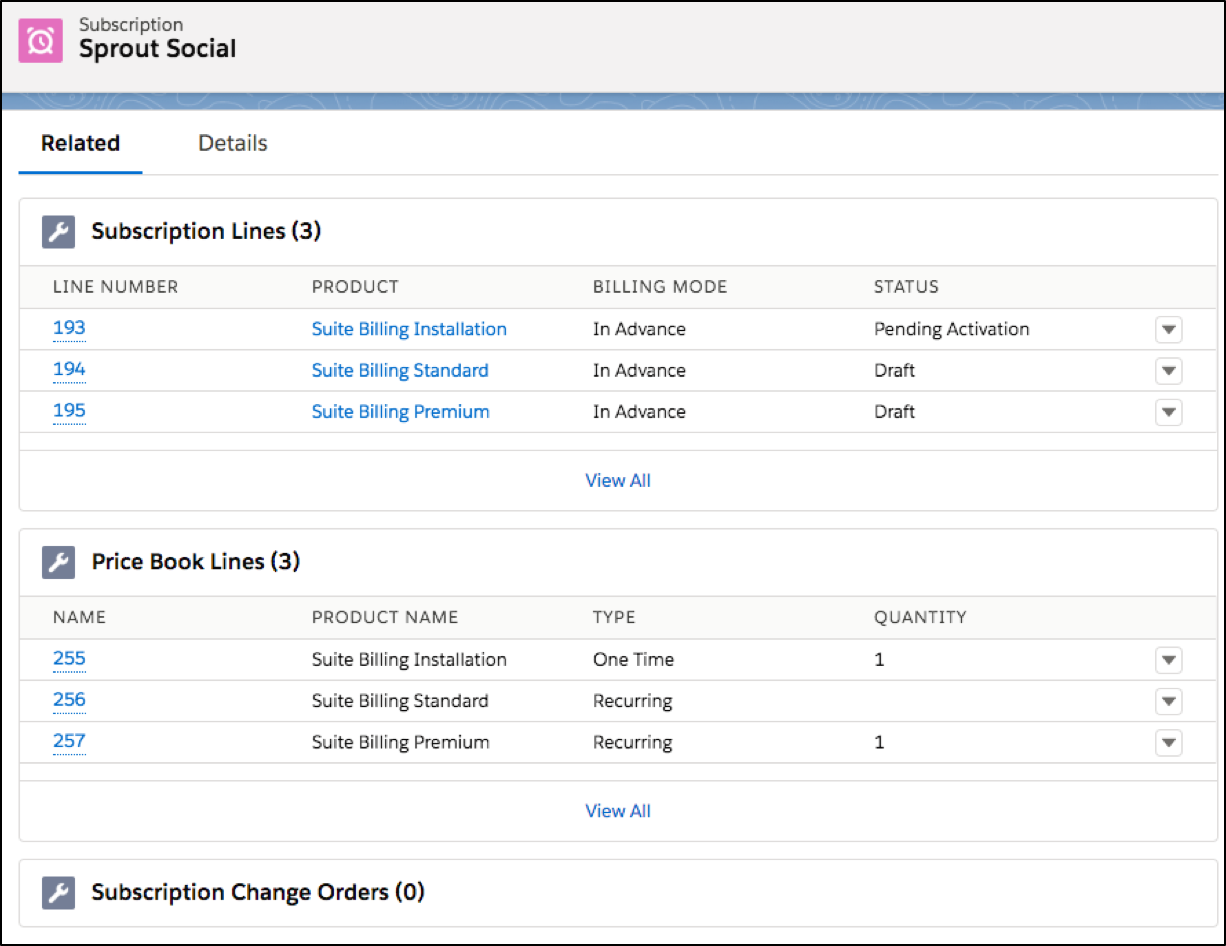
Task: Click the Draft status for line 194
Action: 894,370
